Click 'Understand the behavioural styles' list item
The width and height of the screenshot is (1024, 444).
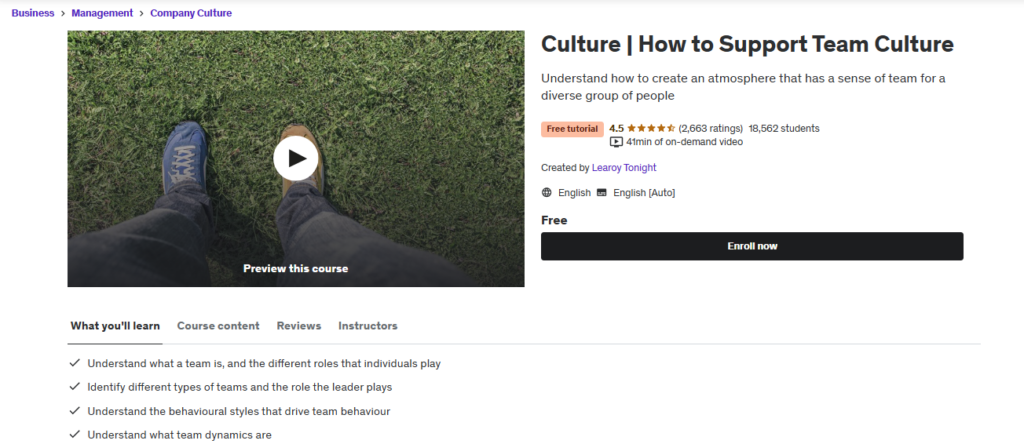239,411
